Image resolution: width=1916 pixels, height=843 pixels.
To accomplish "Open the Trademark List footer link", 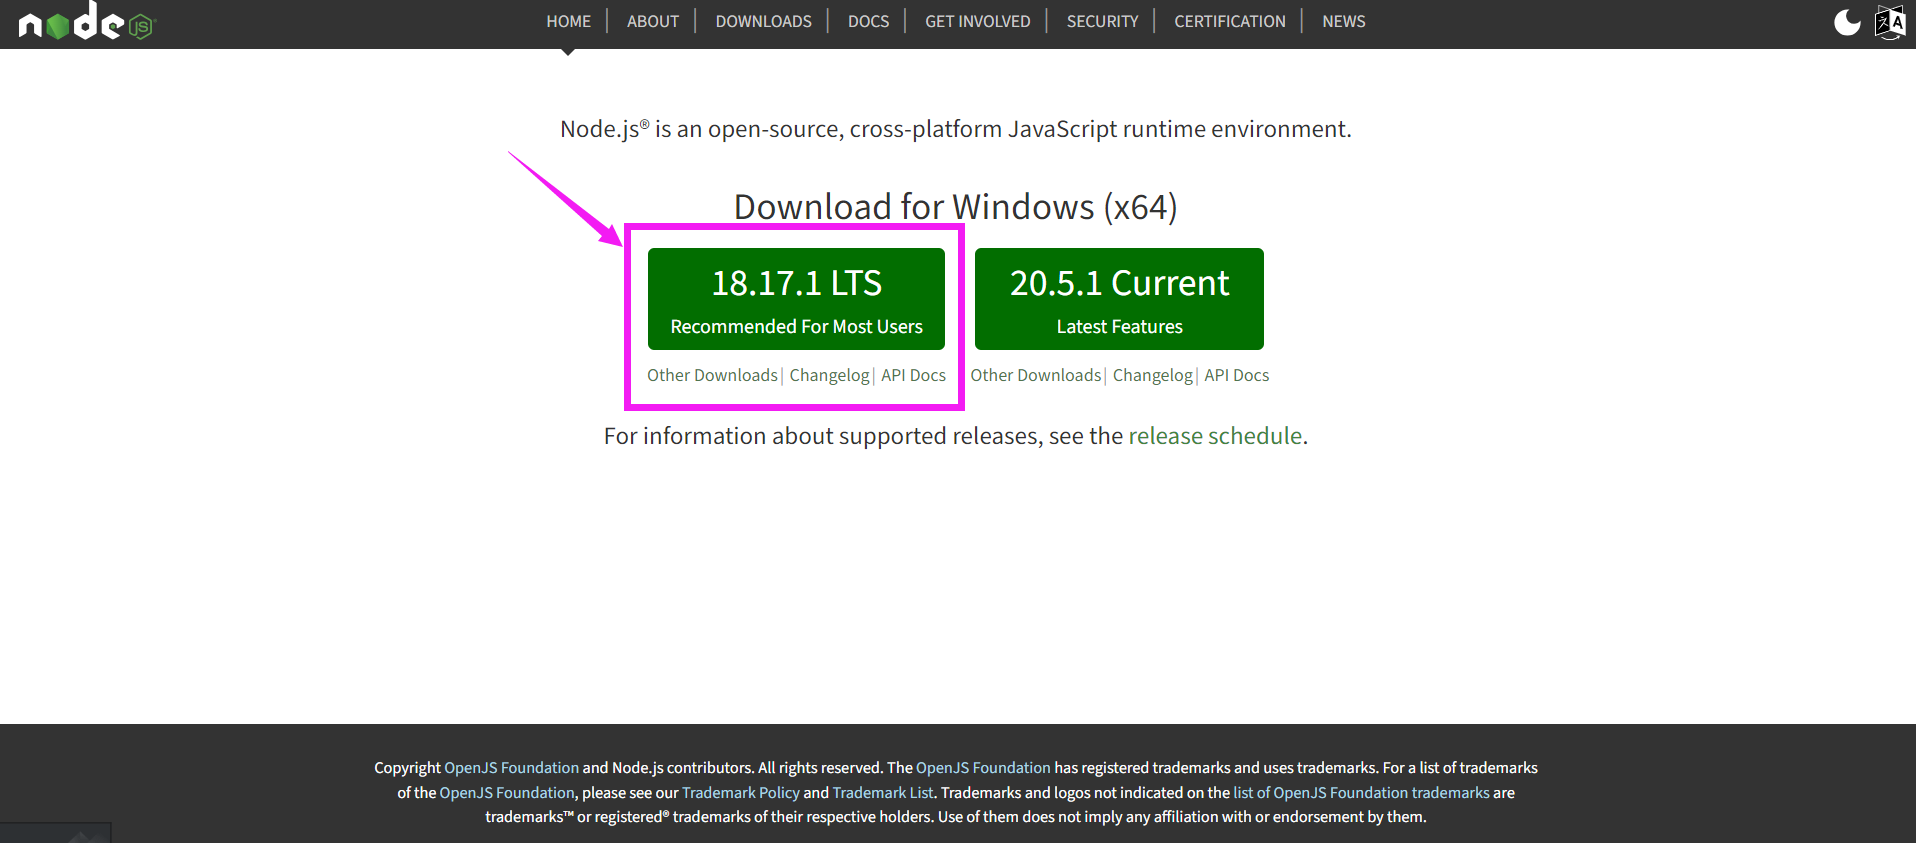I will [883, 792].
